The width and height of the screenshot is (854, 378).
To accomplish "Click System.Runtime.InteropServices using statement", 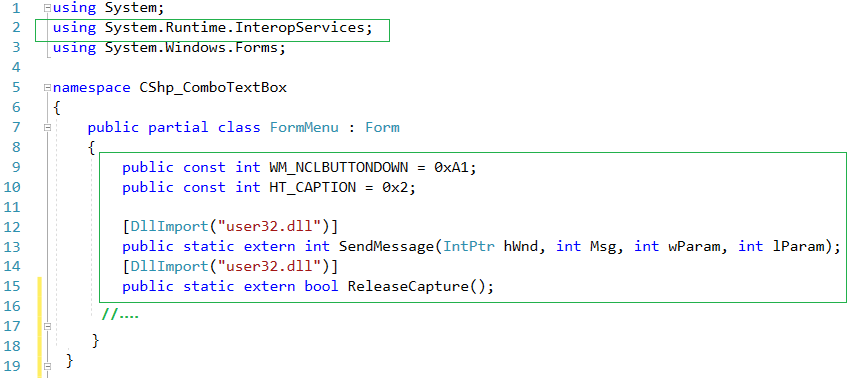I will 212,28.
